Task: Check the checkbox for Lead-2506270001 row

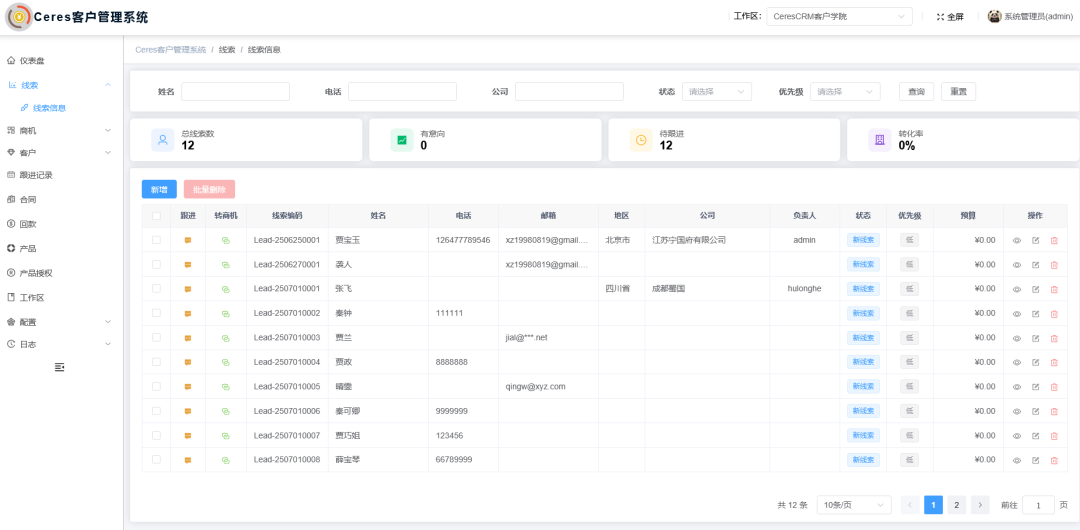Action: 156,265
